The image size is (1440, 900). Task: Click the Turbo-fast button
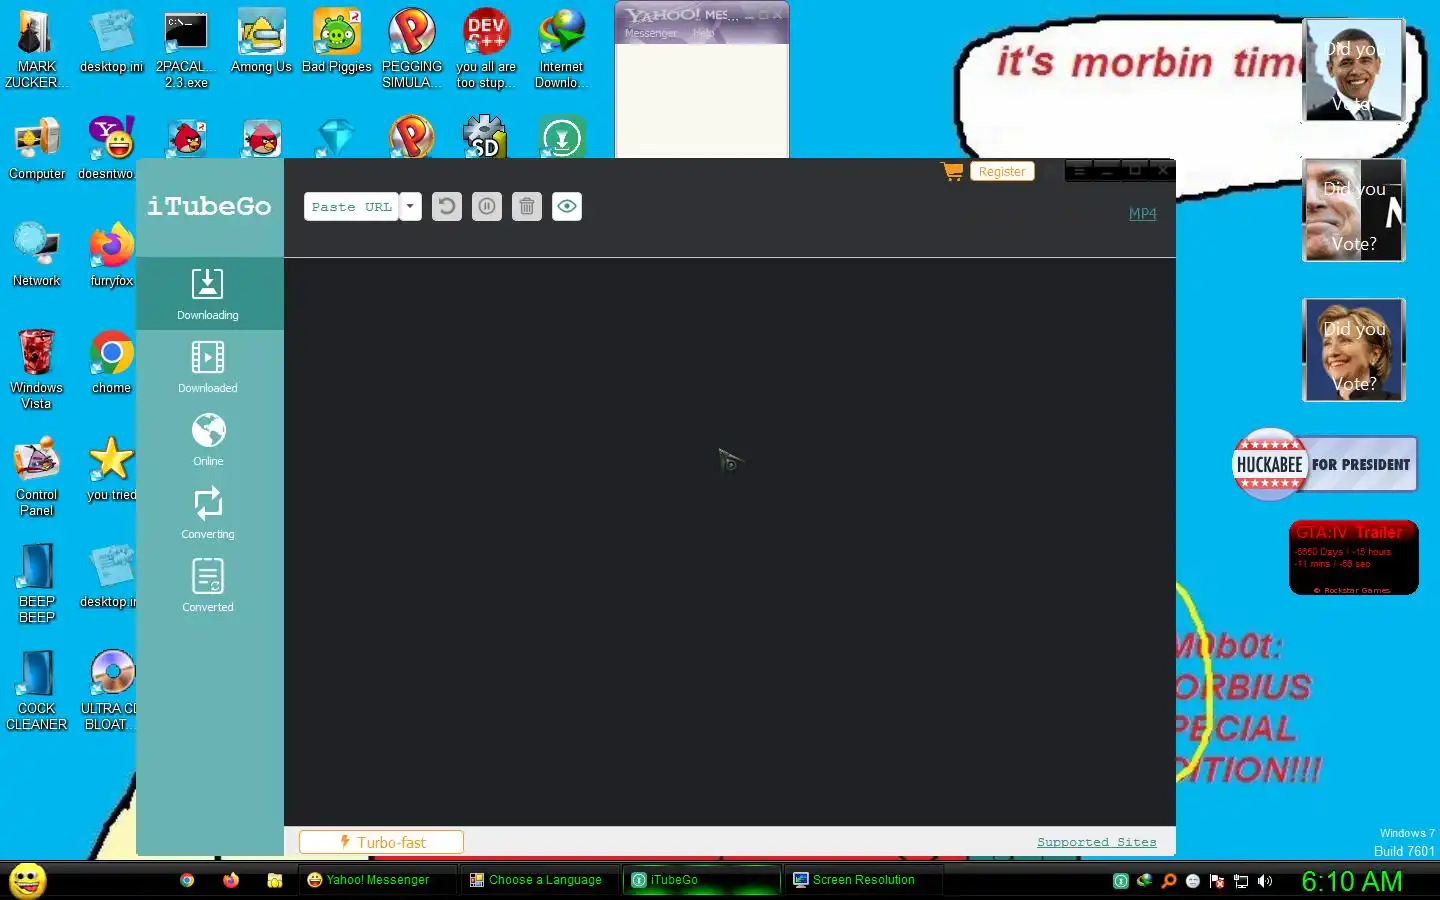pyautogui.click(x=381, y=842)
